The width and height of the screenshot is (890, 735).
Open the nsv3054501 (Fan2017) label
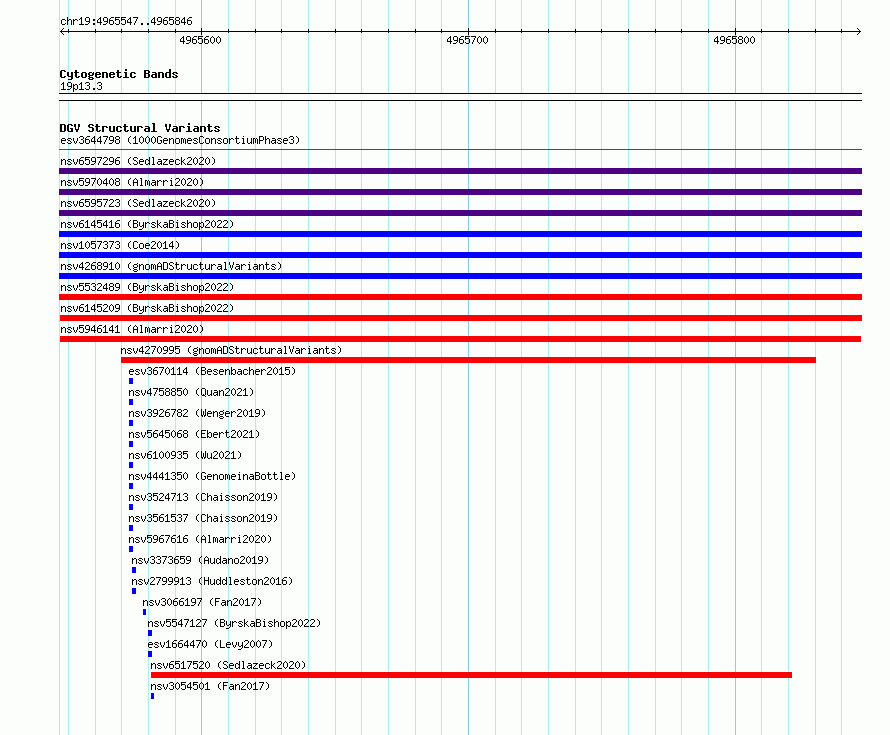point(210,686)
